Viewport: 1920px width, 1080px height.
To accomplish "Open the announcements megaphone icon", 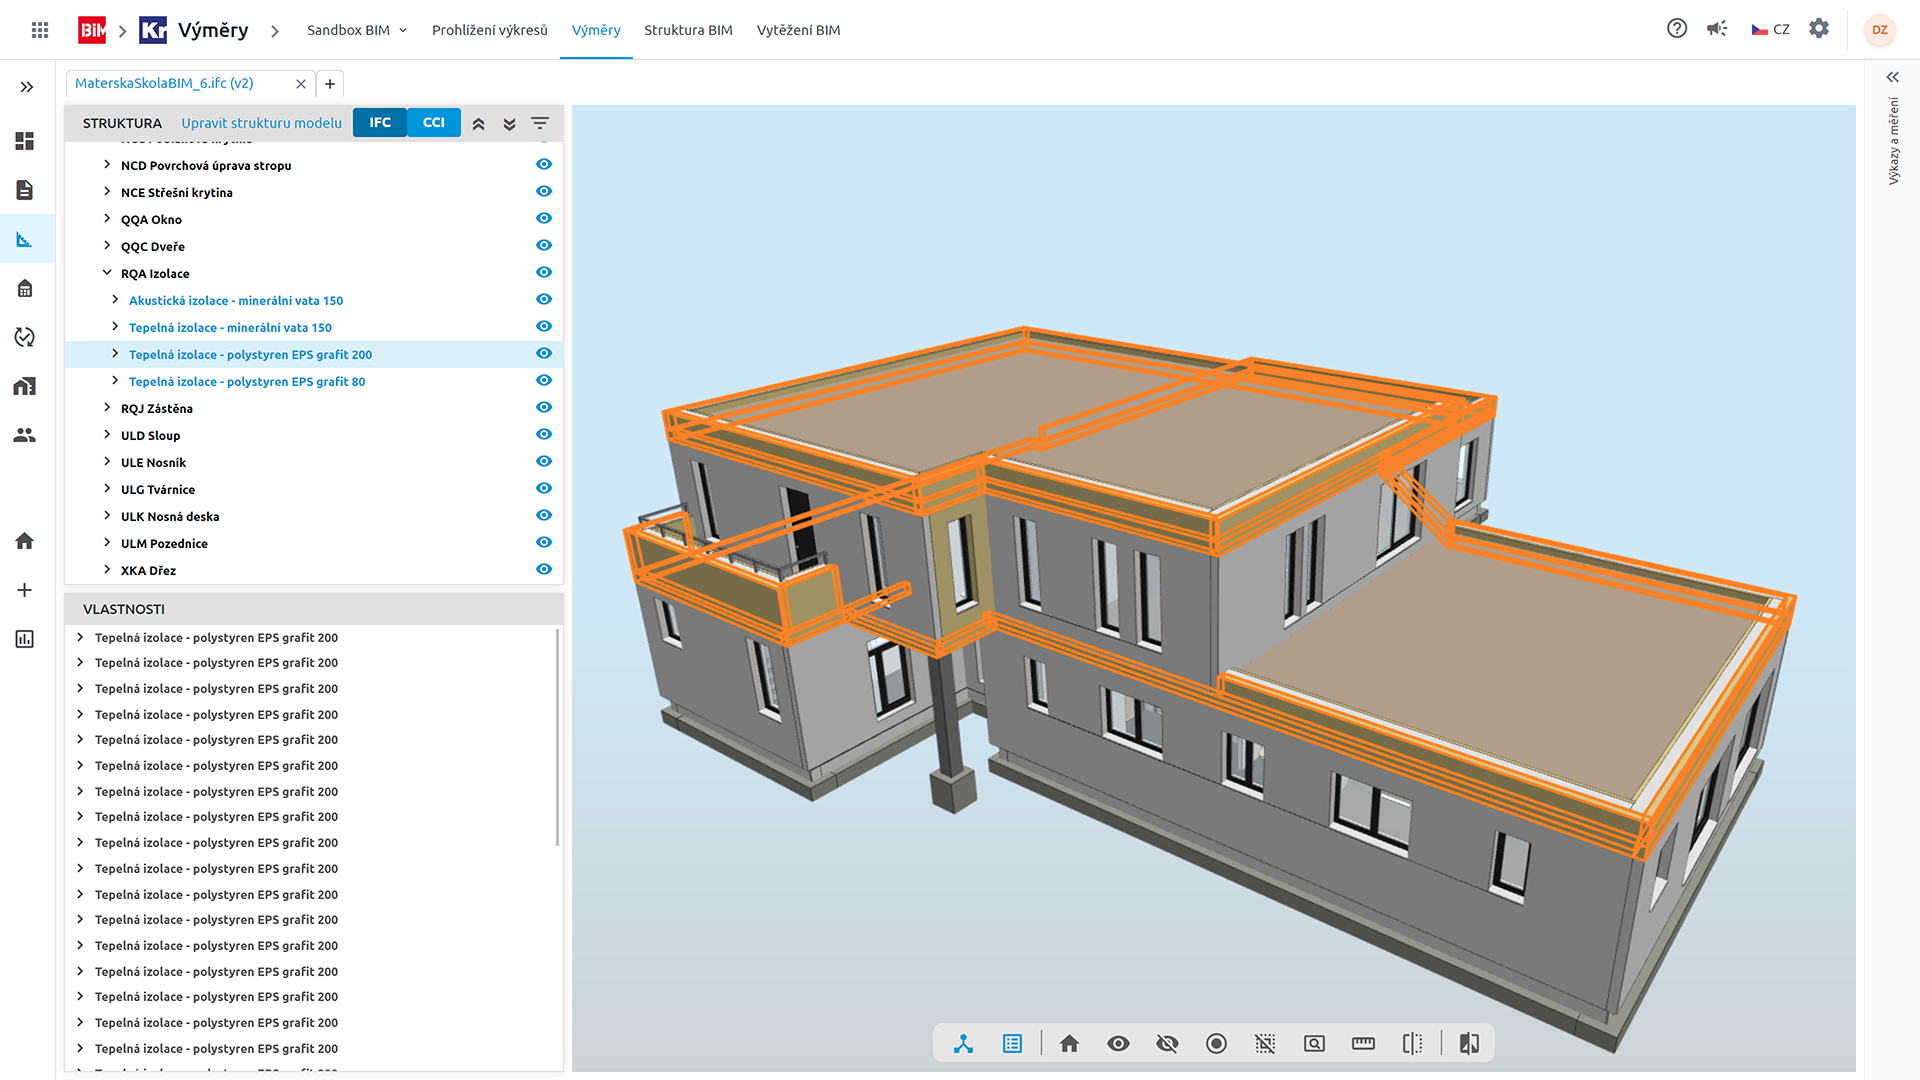I will (x=1717, y=29).
